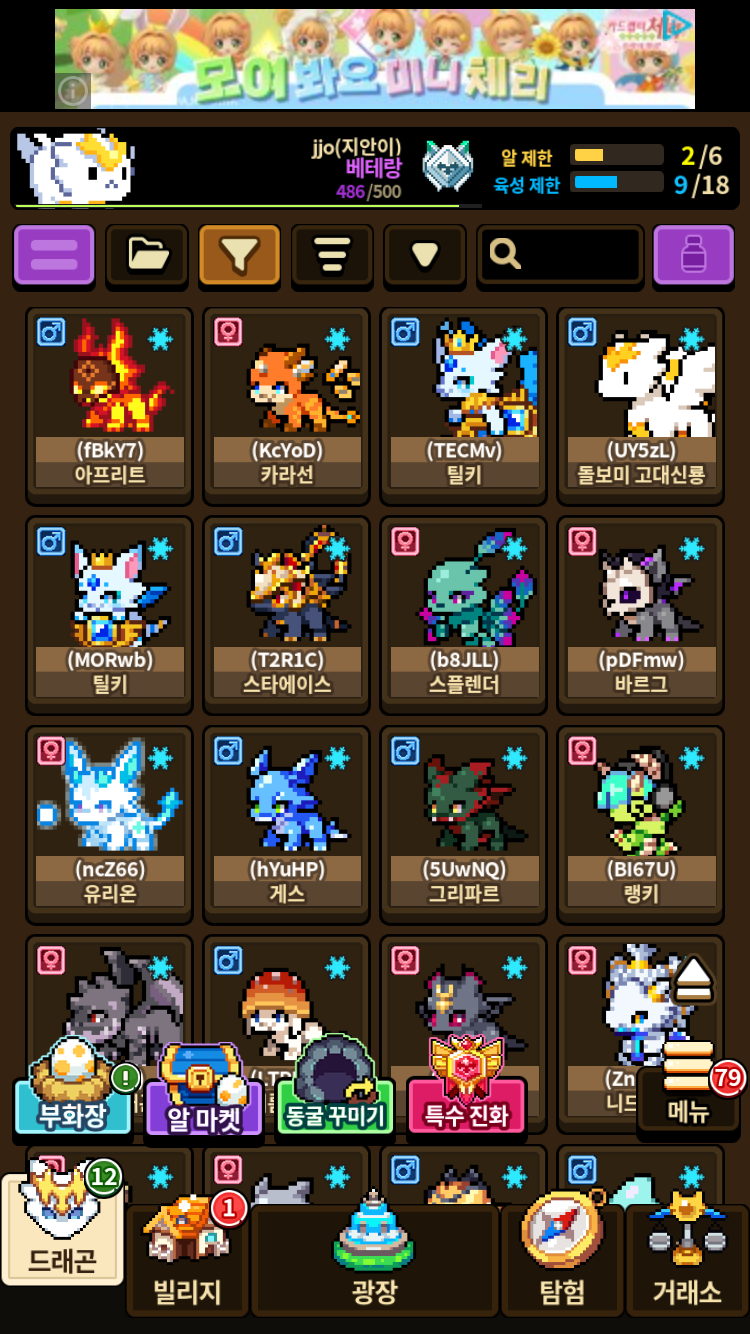Open the folder icon in toolbar

[147, 255]
